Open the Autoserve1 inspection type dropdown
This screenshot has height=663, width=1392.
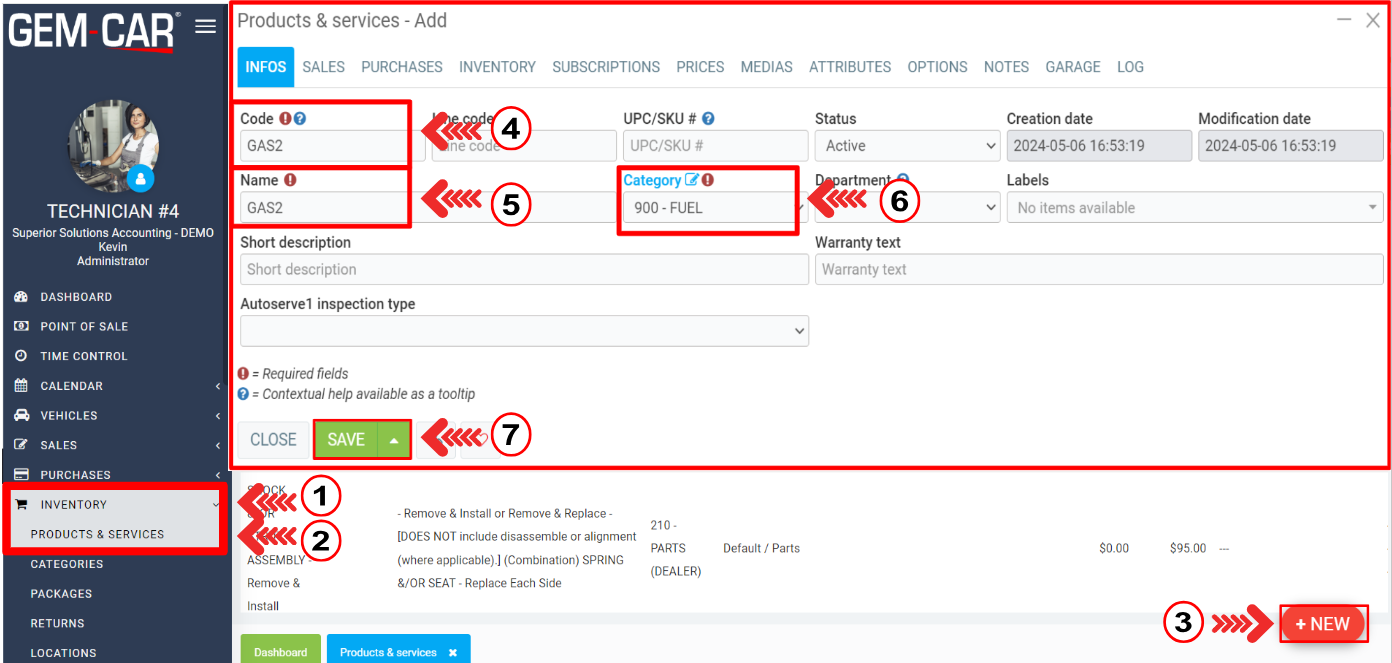click(524, 330)
